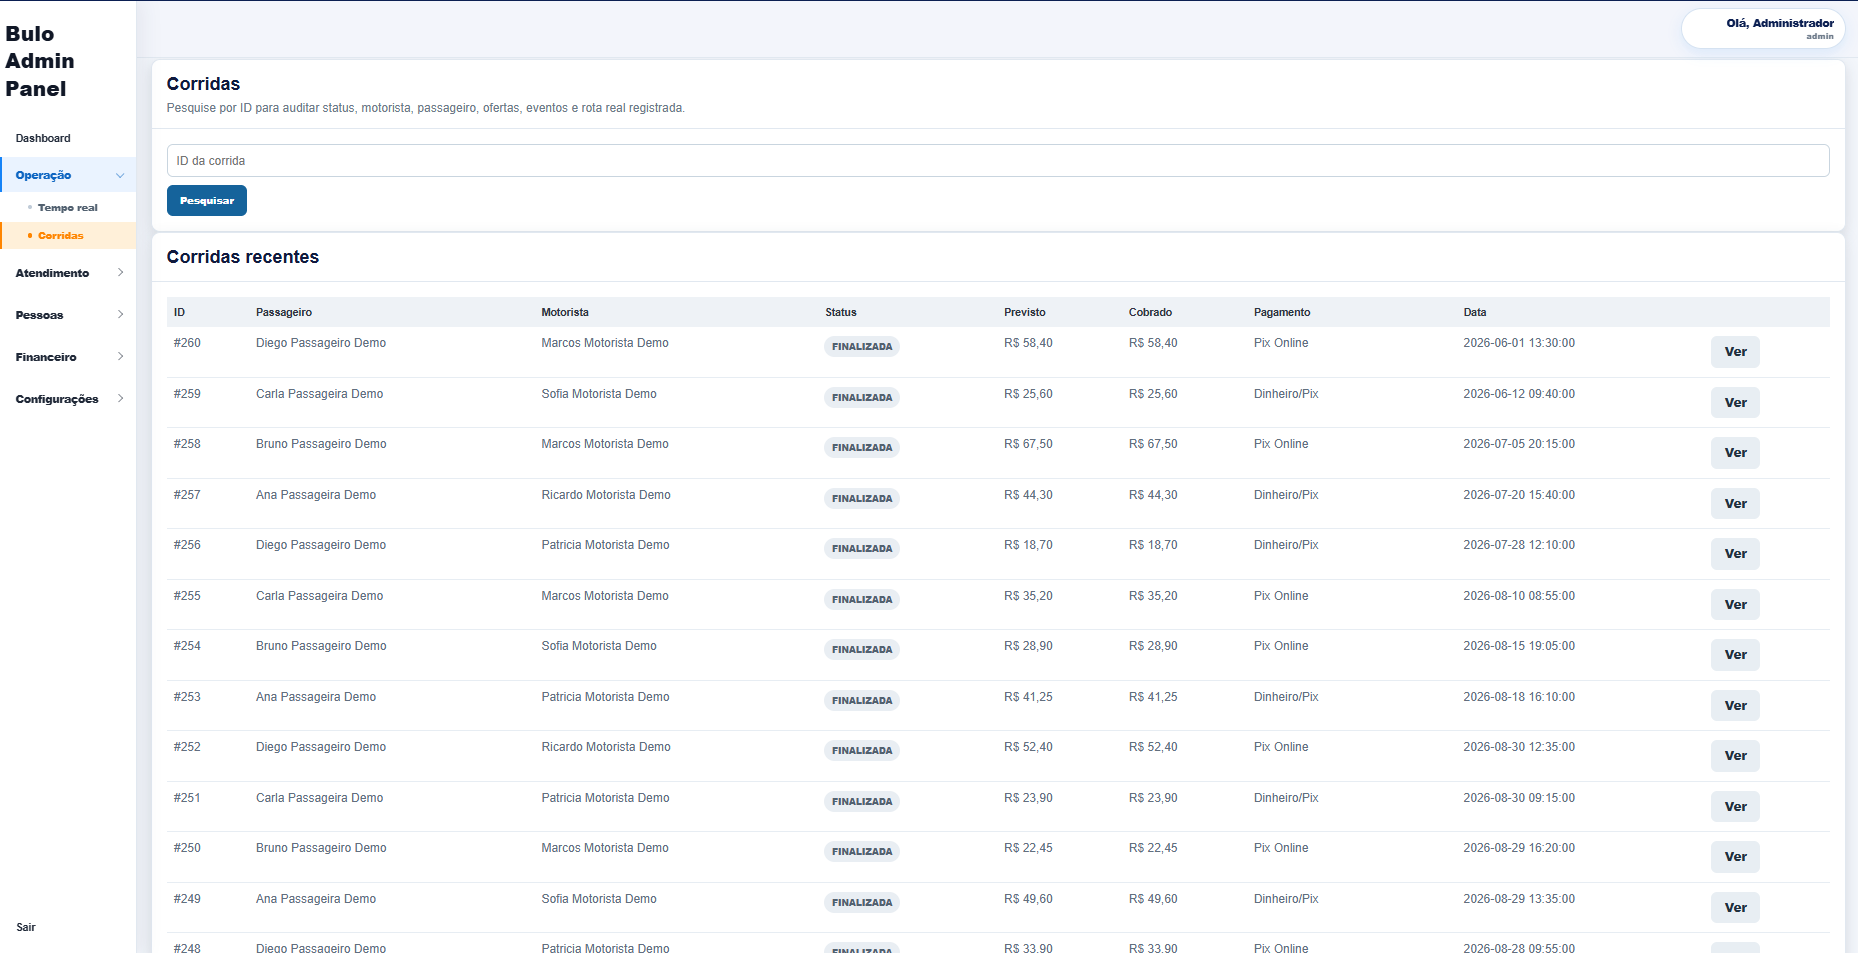The height and width of the screenshot is (953, 1858).
Task: Click Sofia Motorista Demo in ride #254
Action: (599, 646)
